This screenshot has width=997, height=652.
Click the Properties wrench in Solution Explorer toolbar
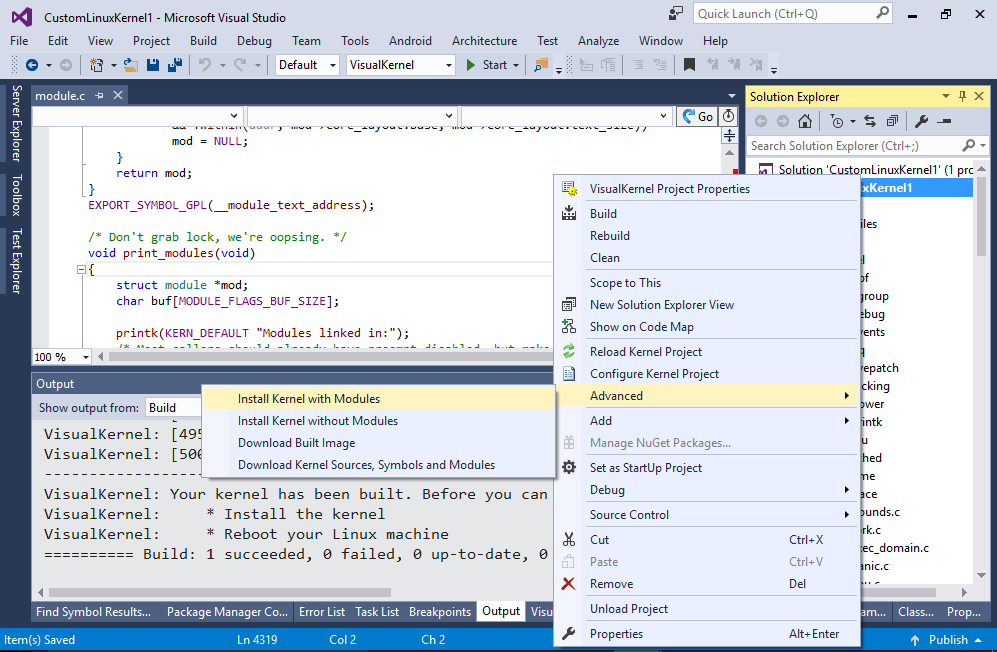921,121
